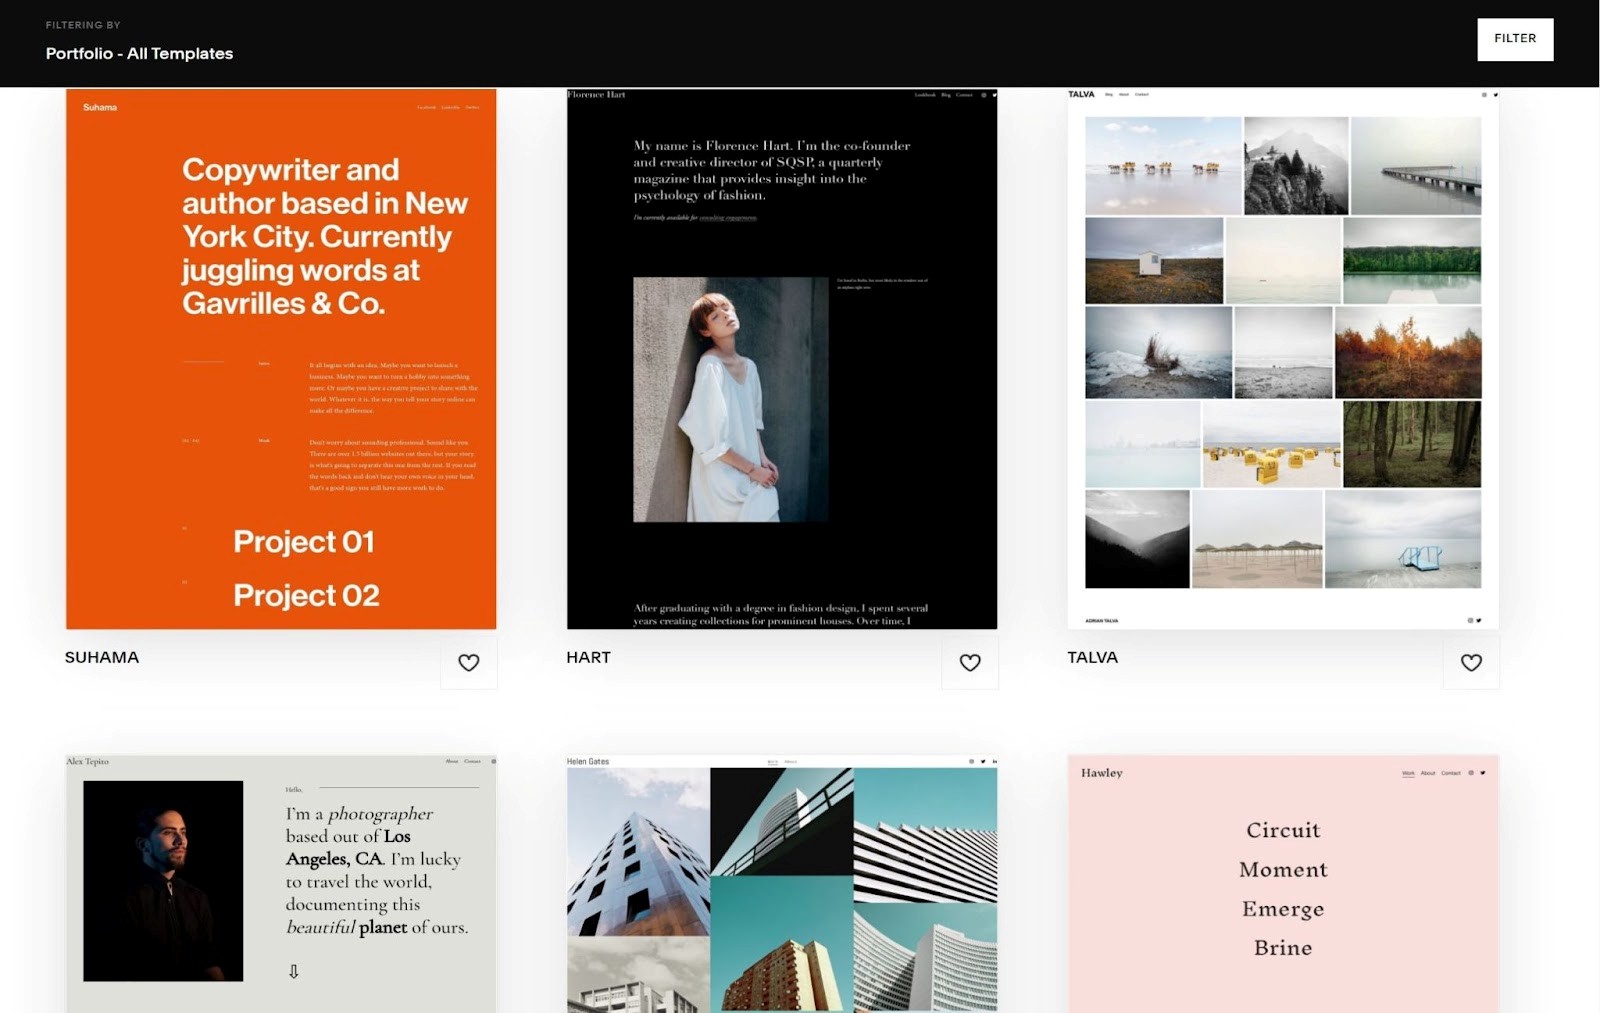Click the Instagram icon in the Hawley header
The width and height of the screenshot is (1600, 1013).
point(1471,773)
